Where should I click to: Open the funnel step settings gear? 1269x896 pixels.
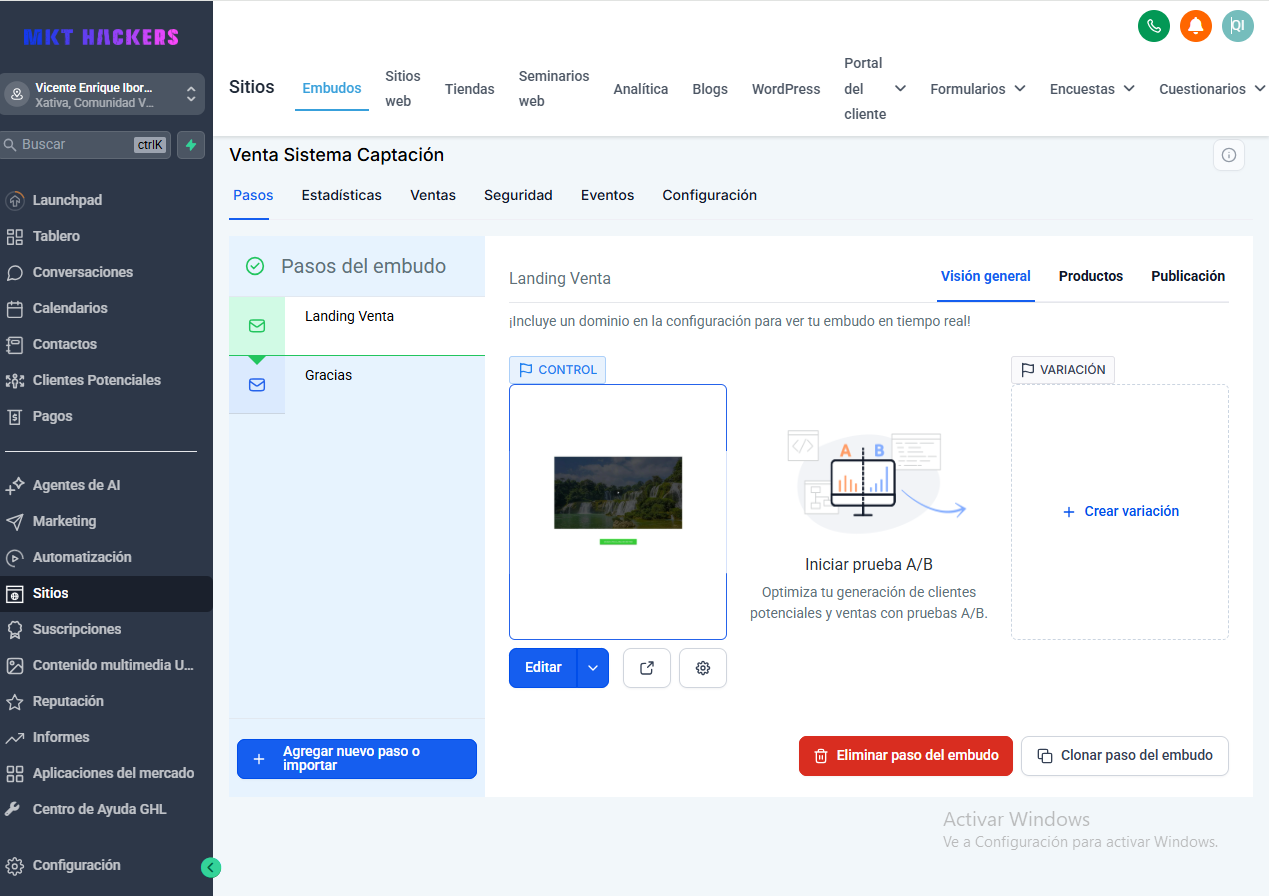click(702, 667)
